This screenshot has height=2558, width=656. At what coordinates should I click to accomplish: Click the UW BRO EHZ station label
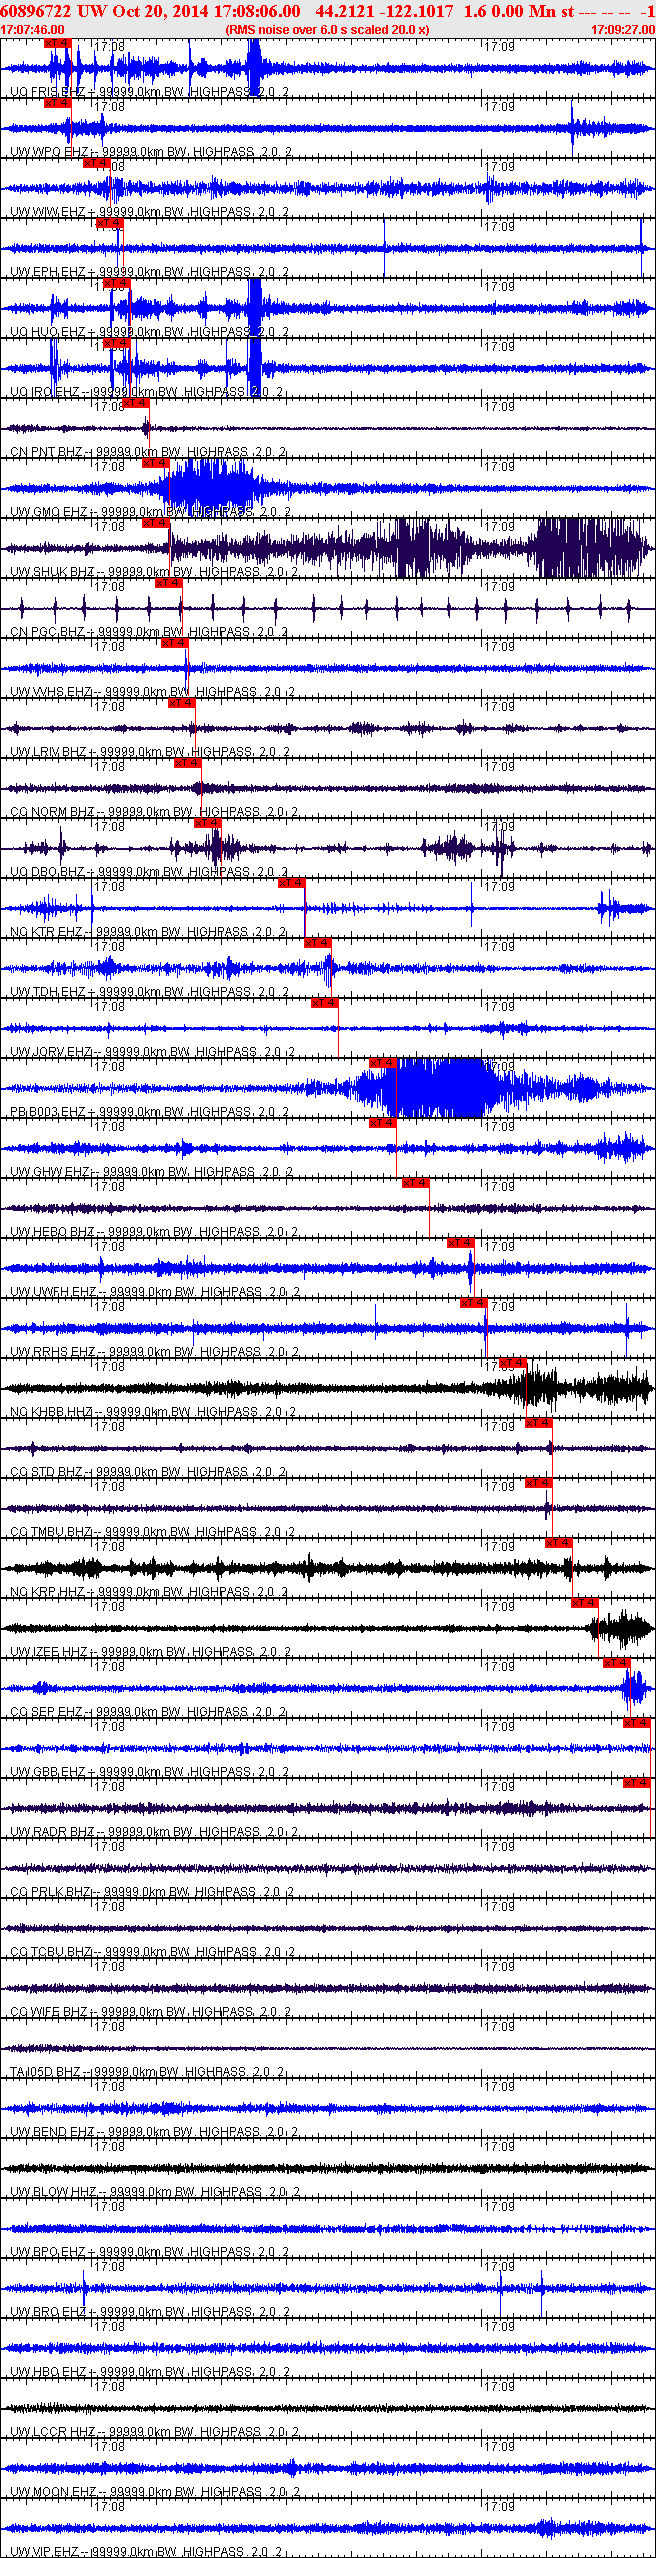[x=47, y=2312]
